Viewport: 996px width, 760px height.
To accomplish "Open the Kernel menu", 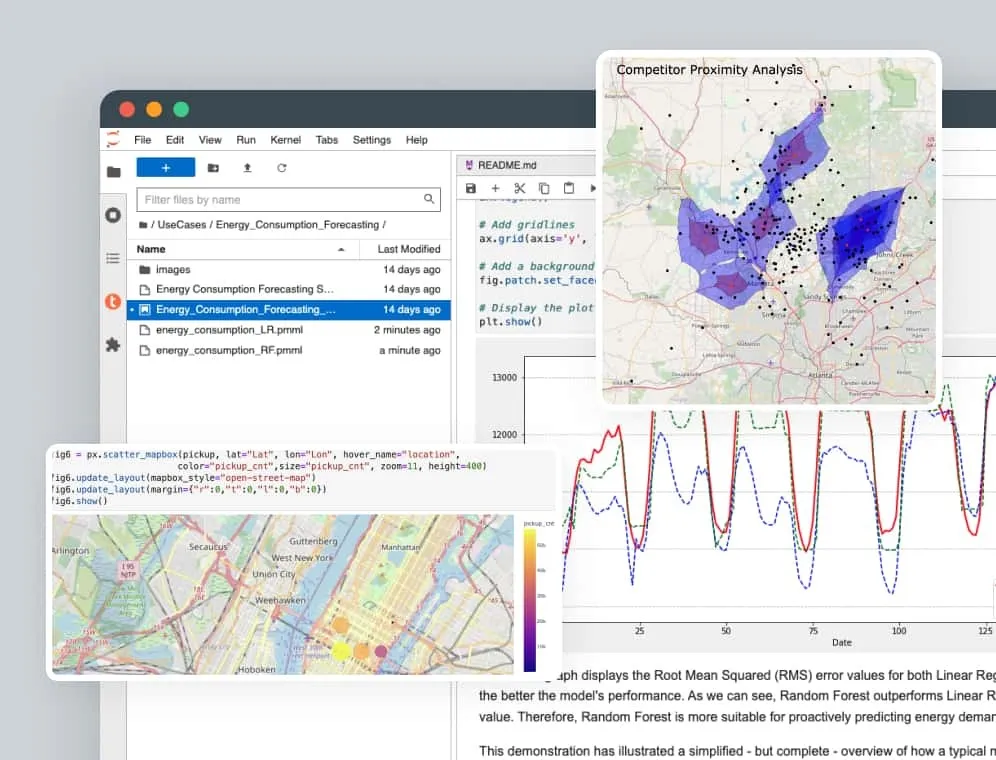I will click(285, 140).
